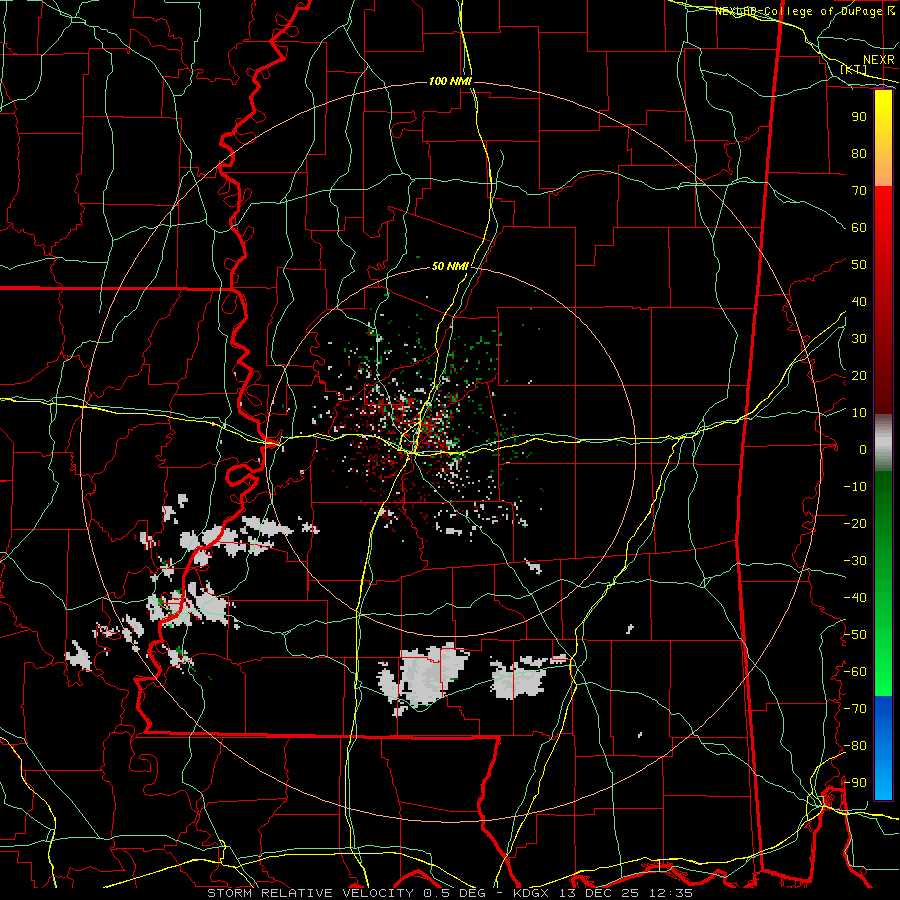Image resolution: width=900 pixels, height=900 pixels.
Task: Select the gray zero segment of color bar
Action: tap(883, 443)
